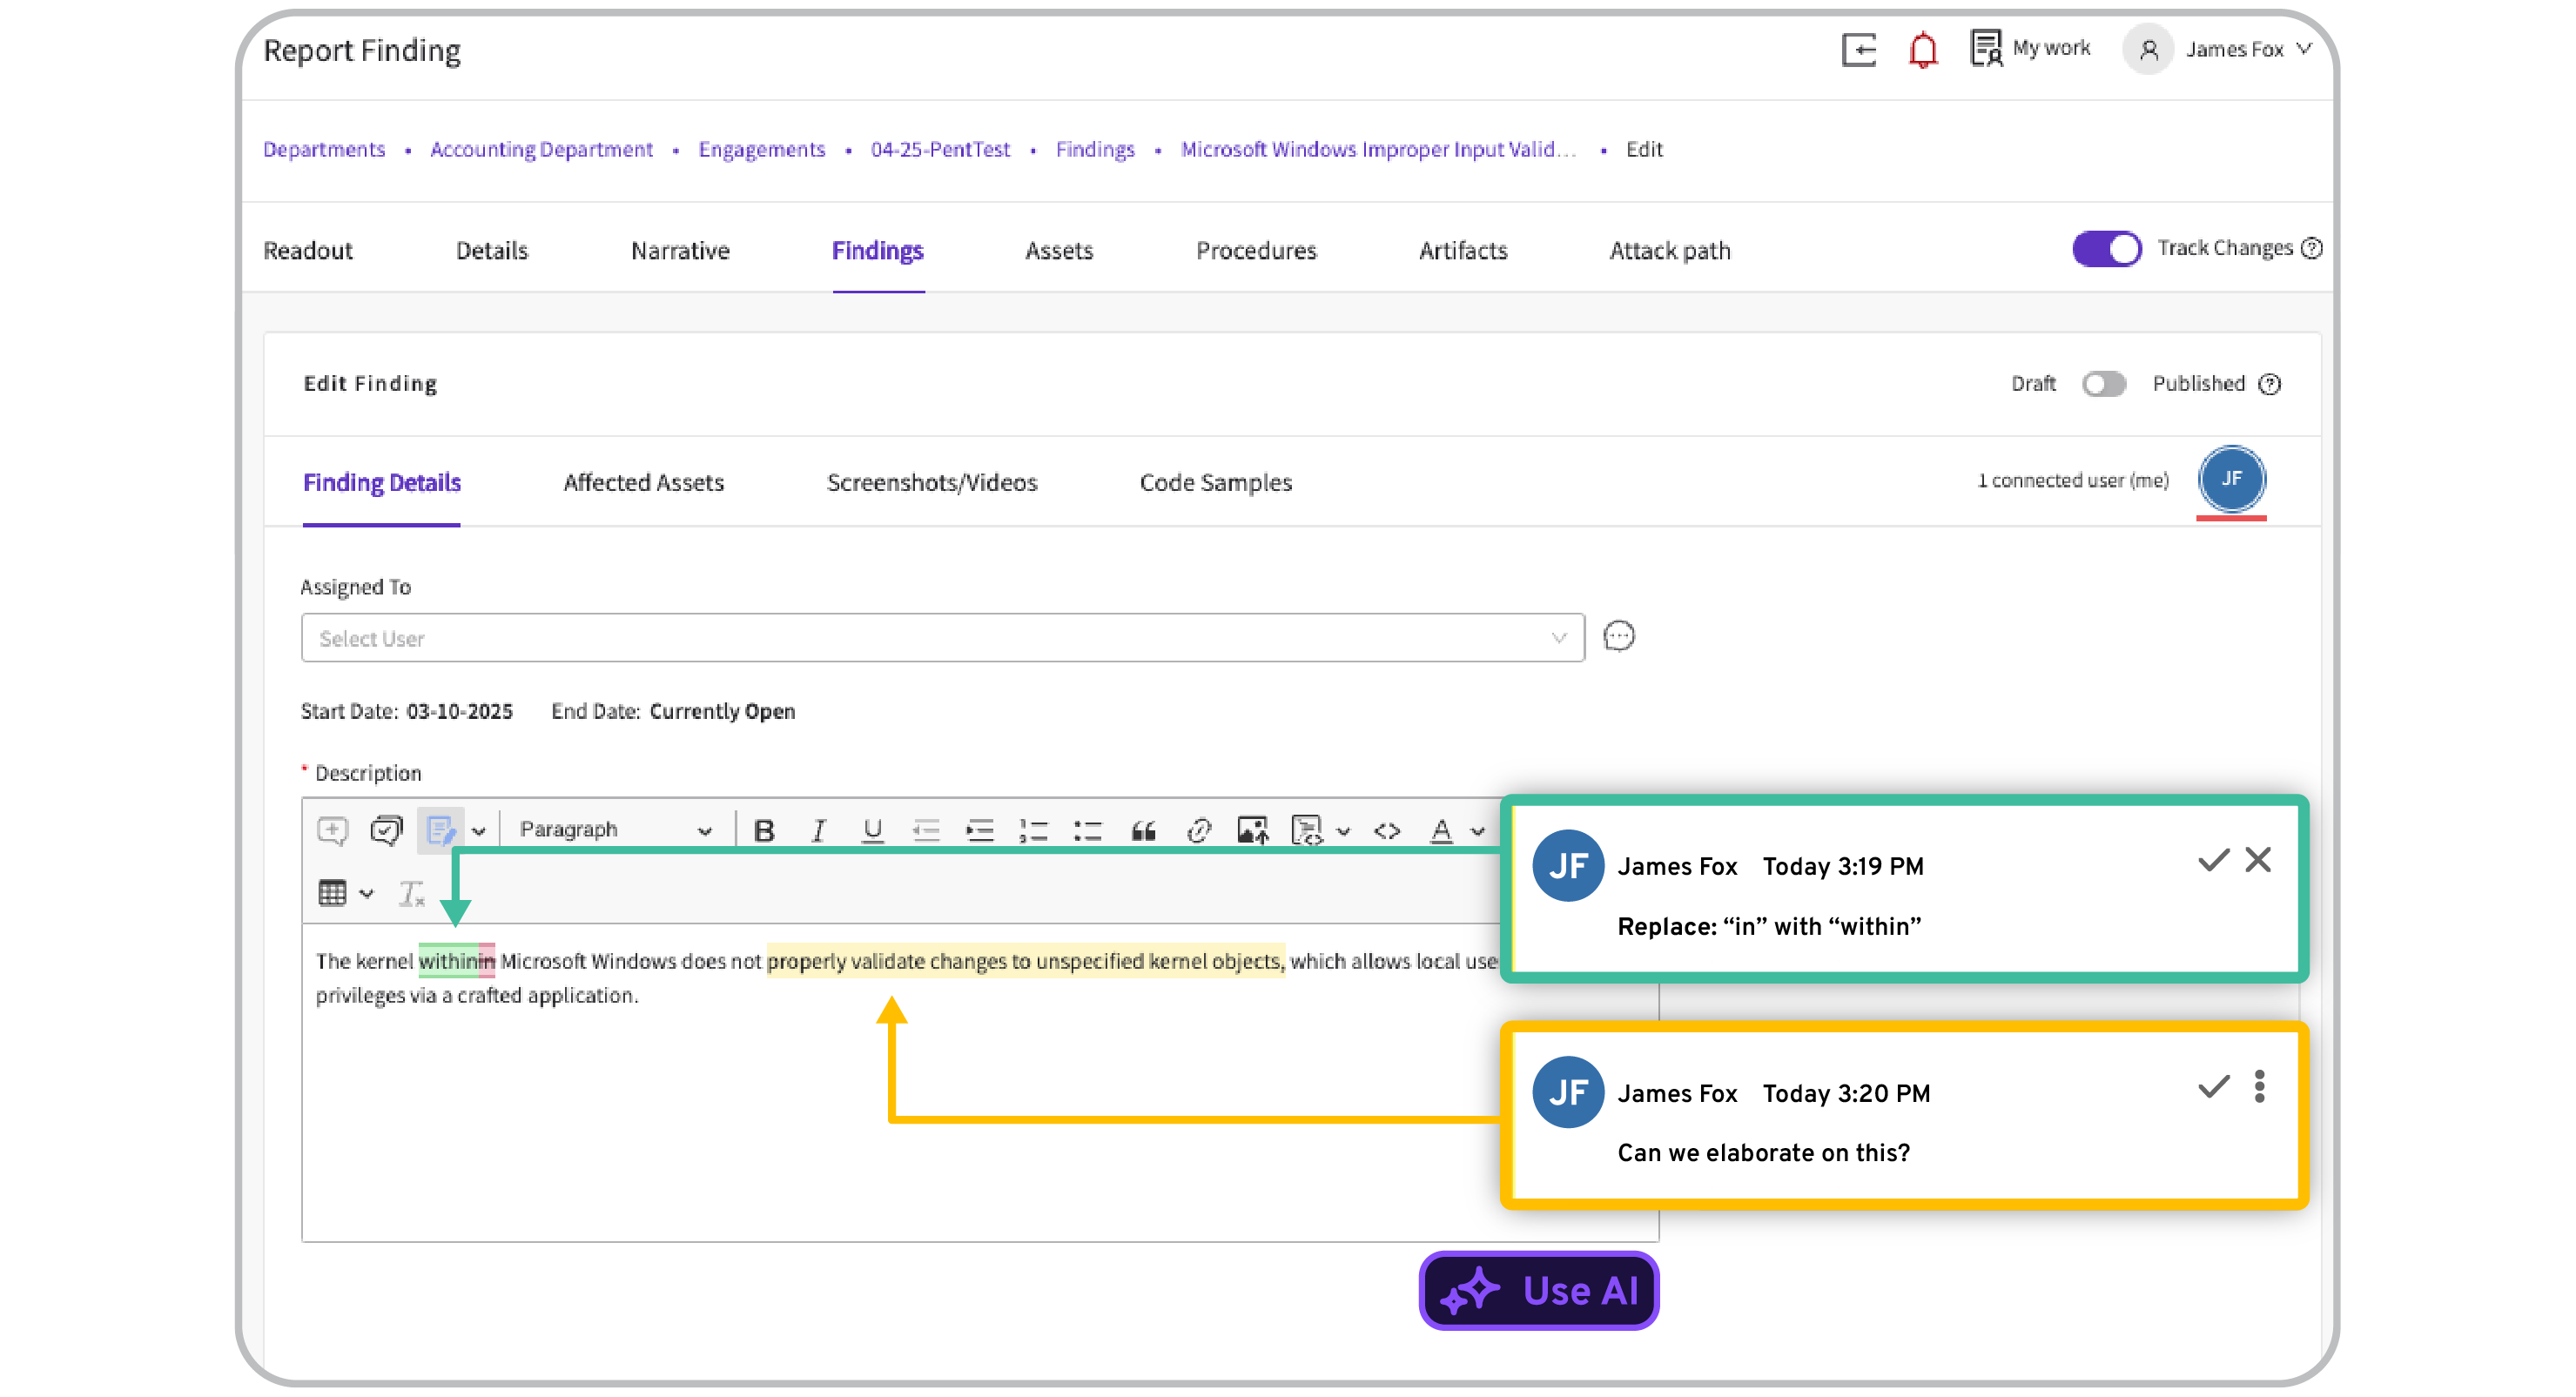Open the Attack path tab

pos(1669,250)
